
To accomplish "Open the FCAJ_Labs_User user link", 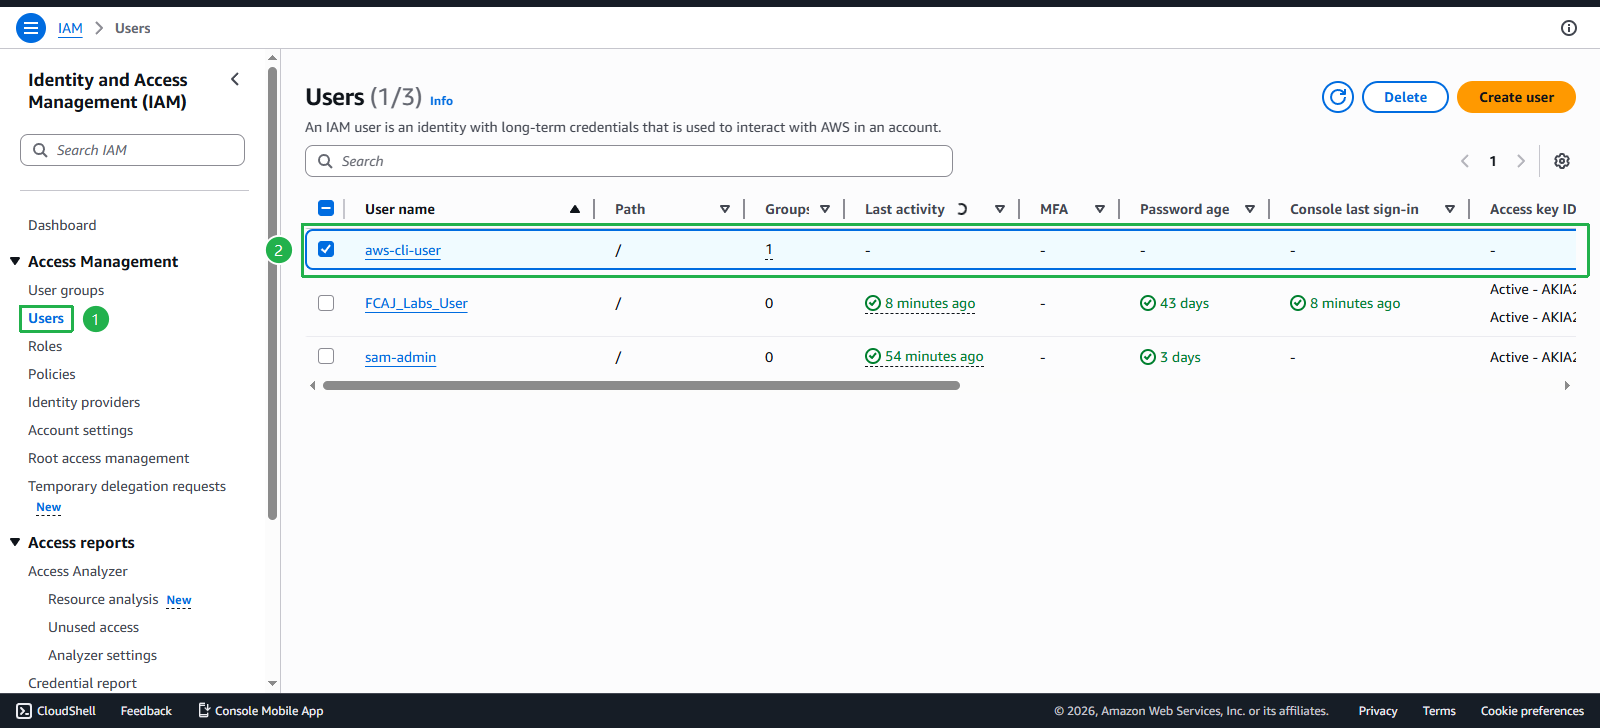I will (416, 303).
